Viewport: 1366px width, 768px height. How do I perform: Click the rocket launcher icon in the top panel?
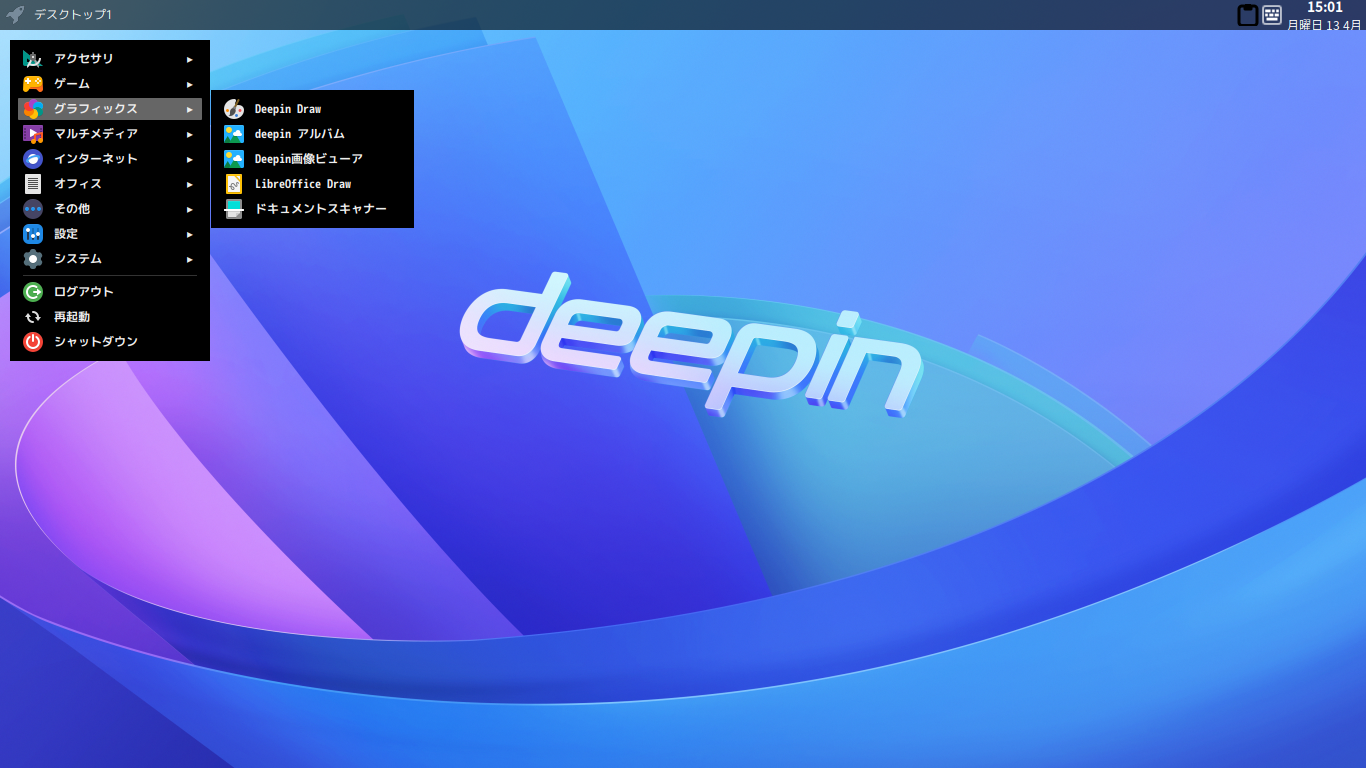pyautogui.click(x=15, y=15)
